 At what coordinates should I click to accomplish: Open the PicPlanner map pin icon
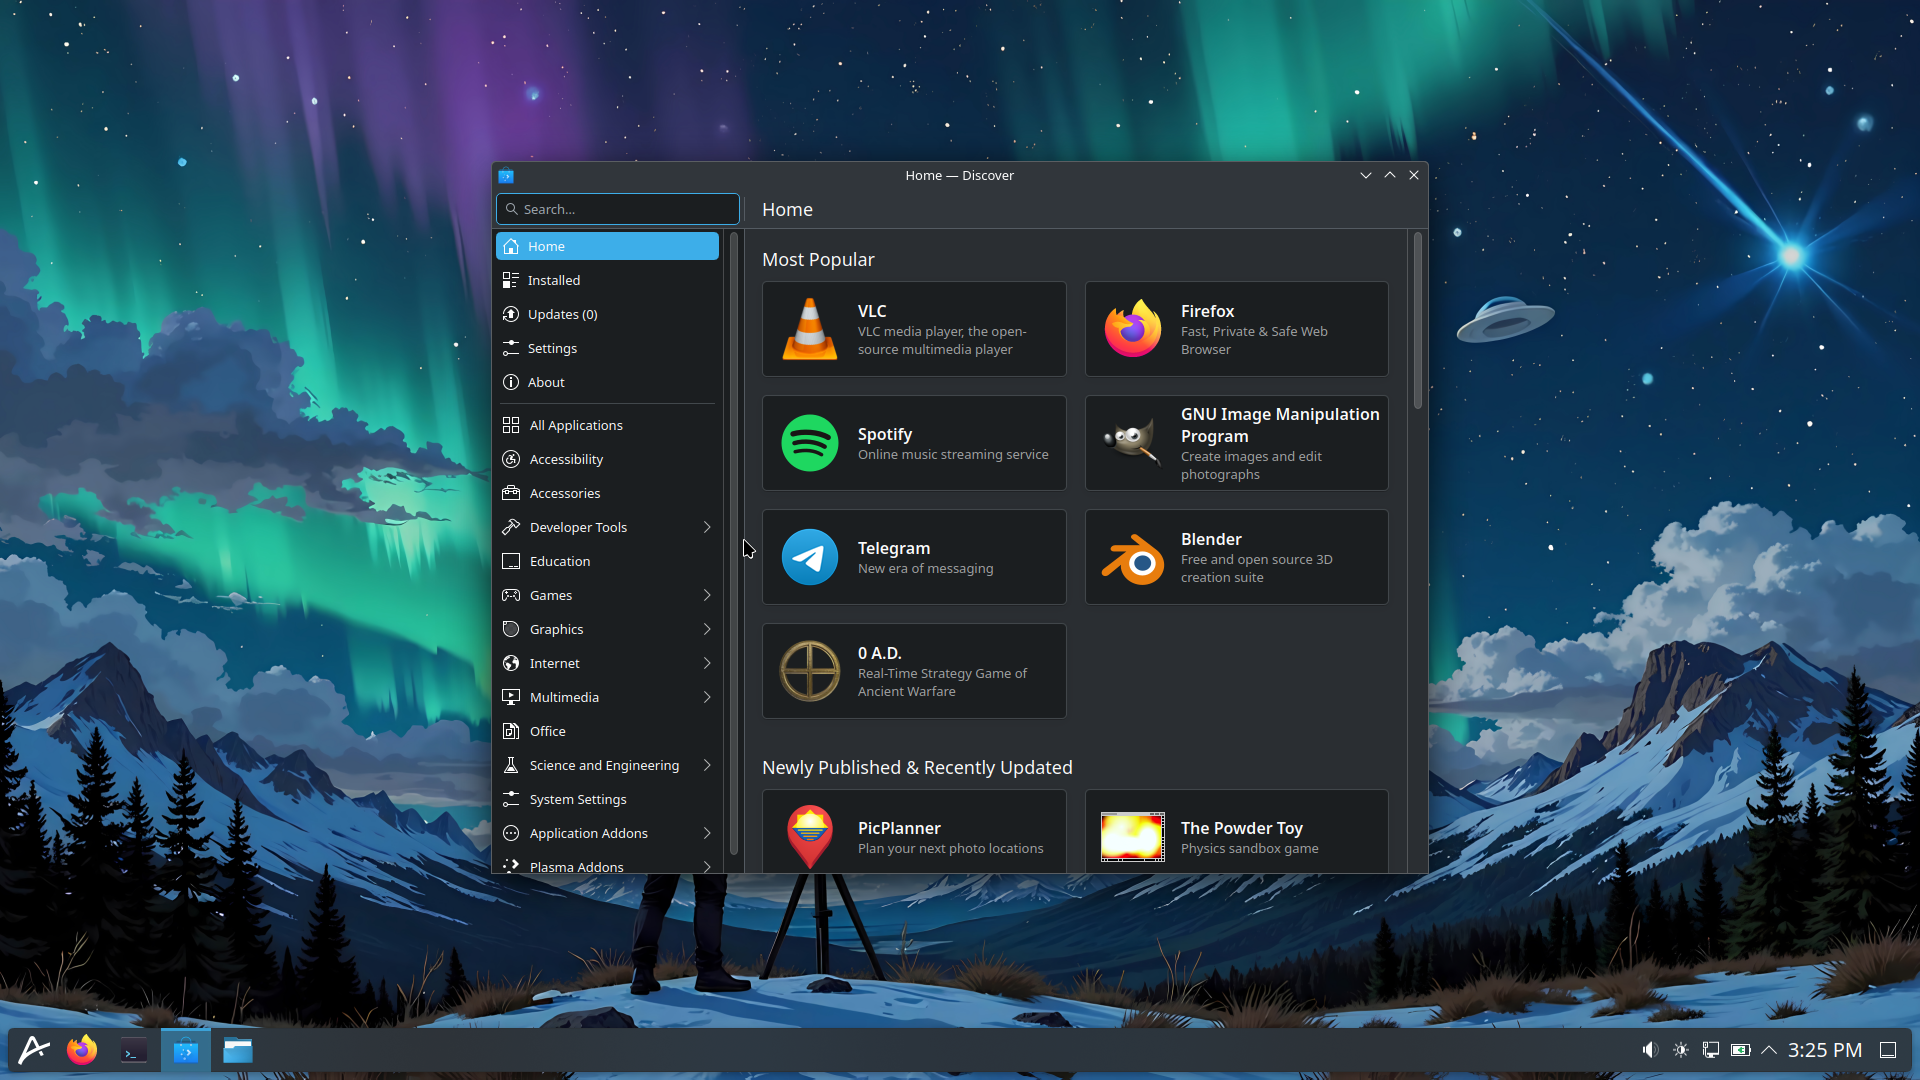coord(809,837)
